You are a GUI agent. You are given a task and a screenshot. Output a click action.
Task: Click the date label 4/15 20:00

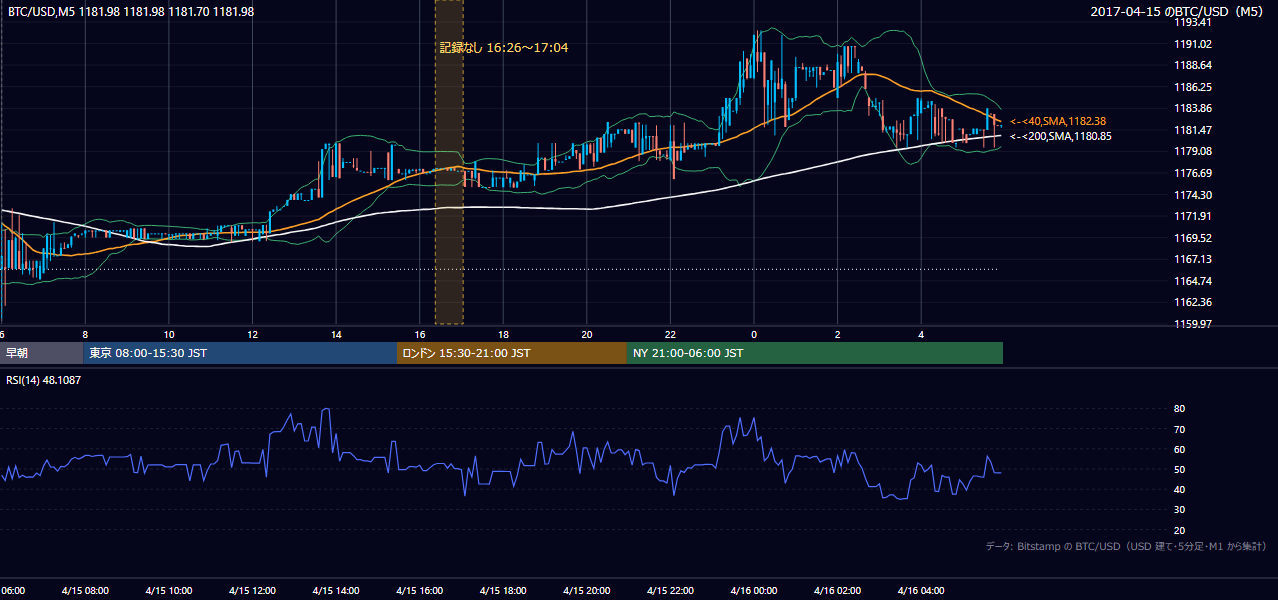pos(586,591)
